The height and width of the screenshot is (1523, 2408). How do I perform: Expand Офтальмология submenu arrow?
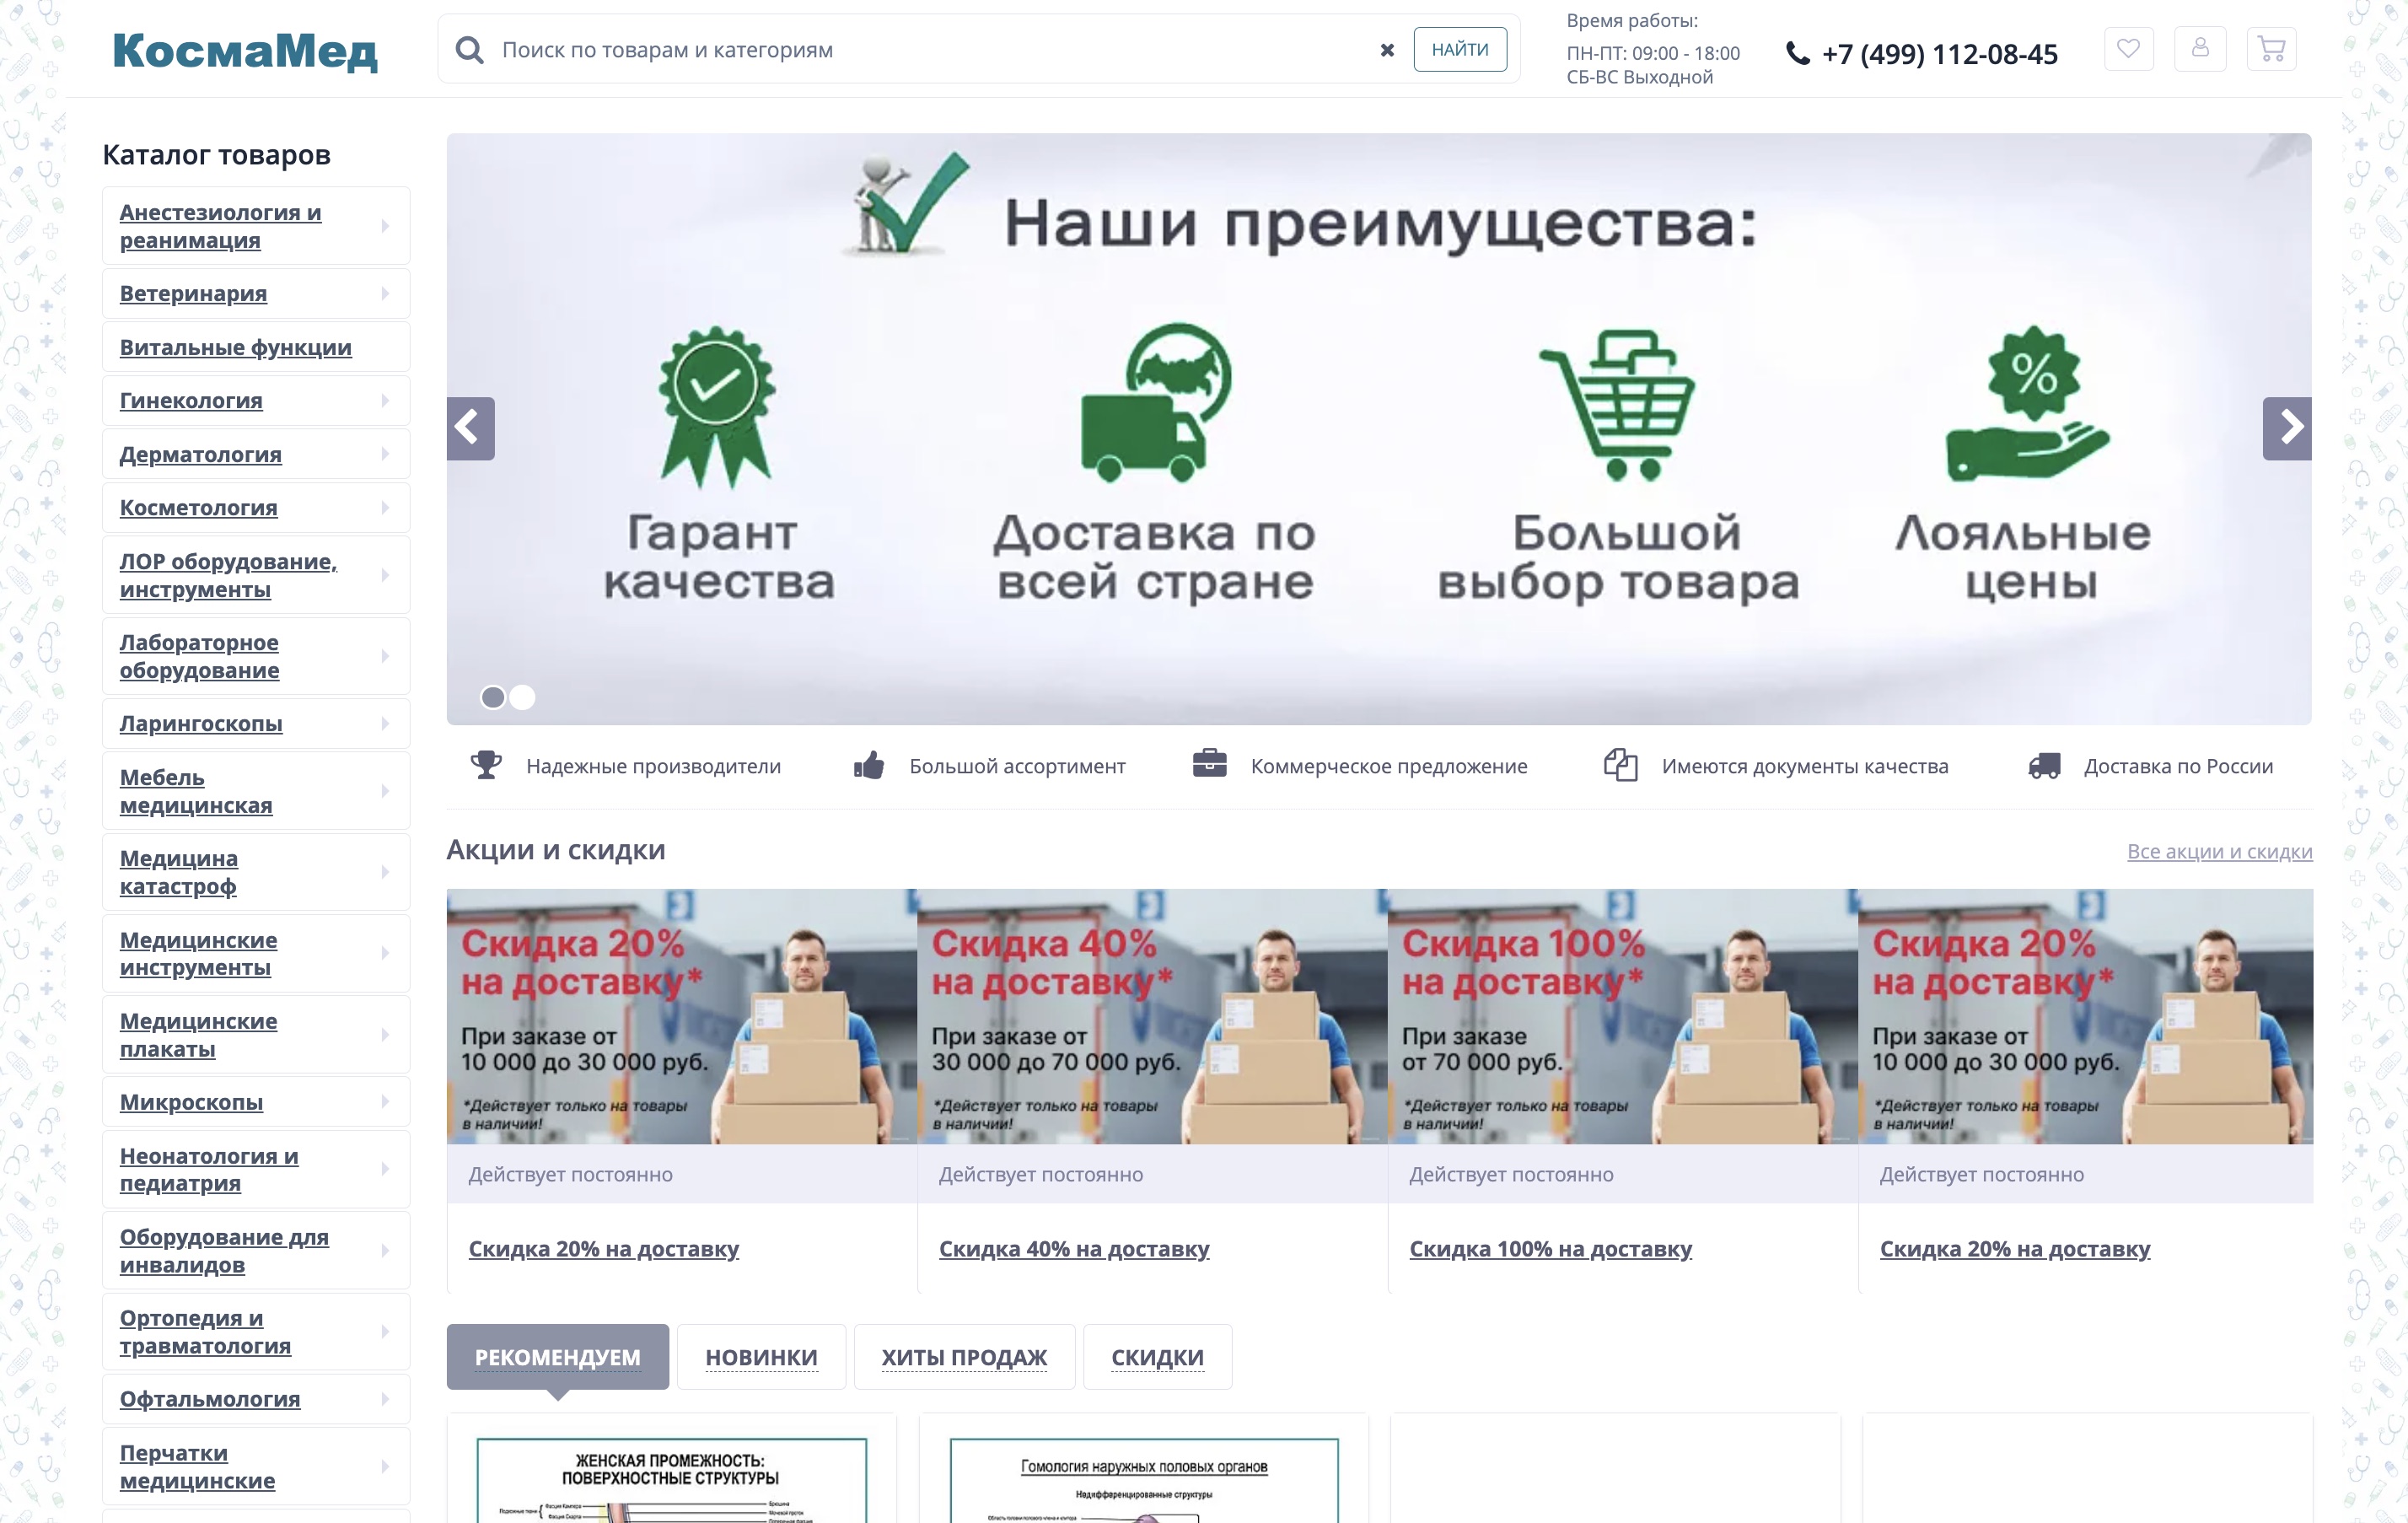click(x=385, y=1398)
